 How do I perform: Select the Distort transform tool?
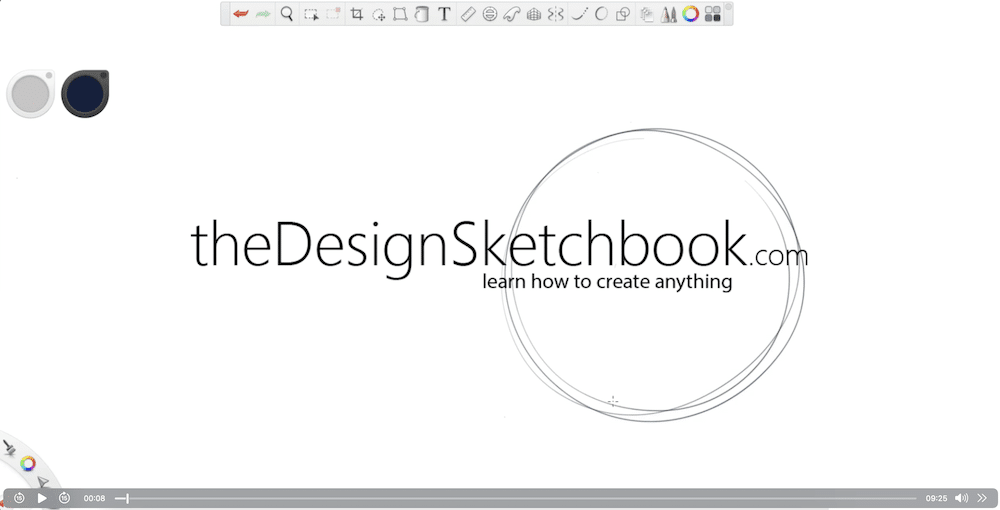click(x=400, y=14)
